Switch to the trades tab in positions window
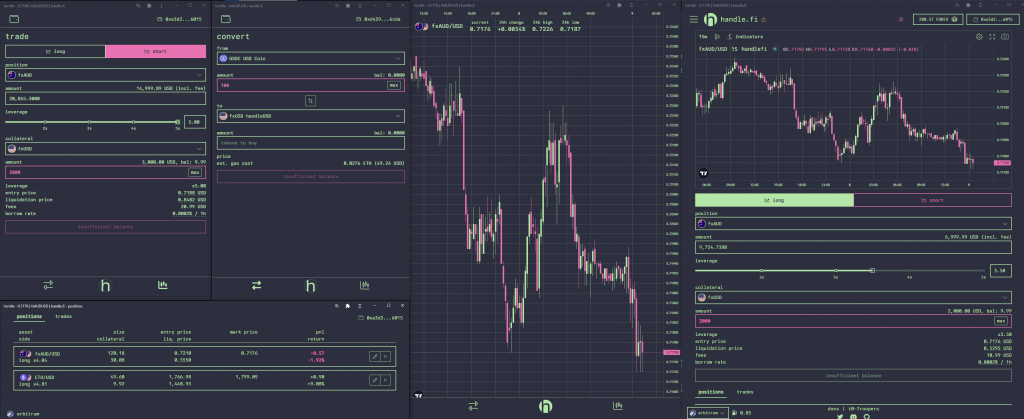The image size is (1024, 419). 62,316
